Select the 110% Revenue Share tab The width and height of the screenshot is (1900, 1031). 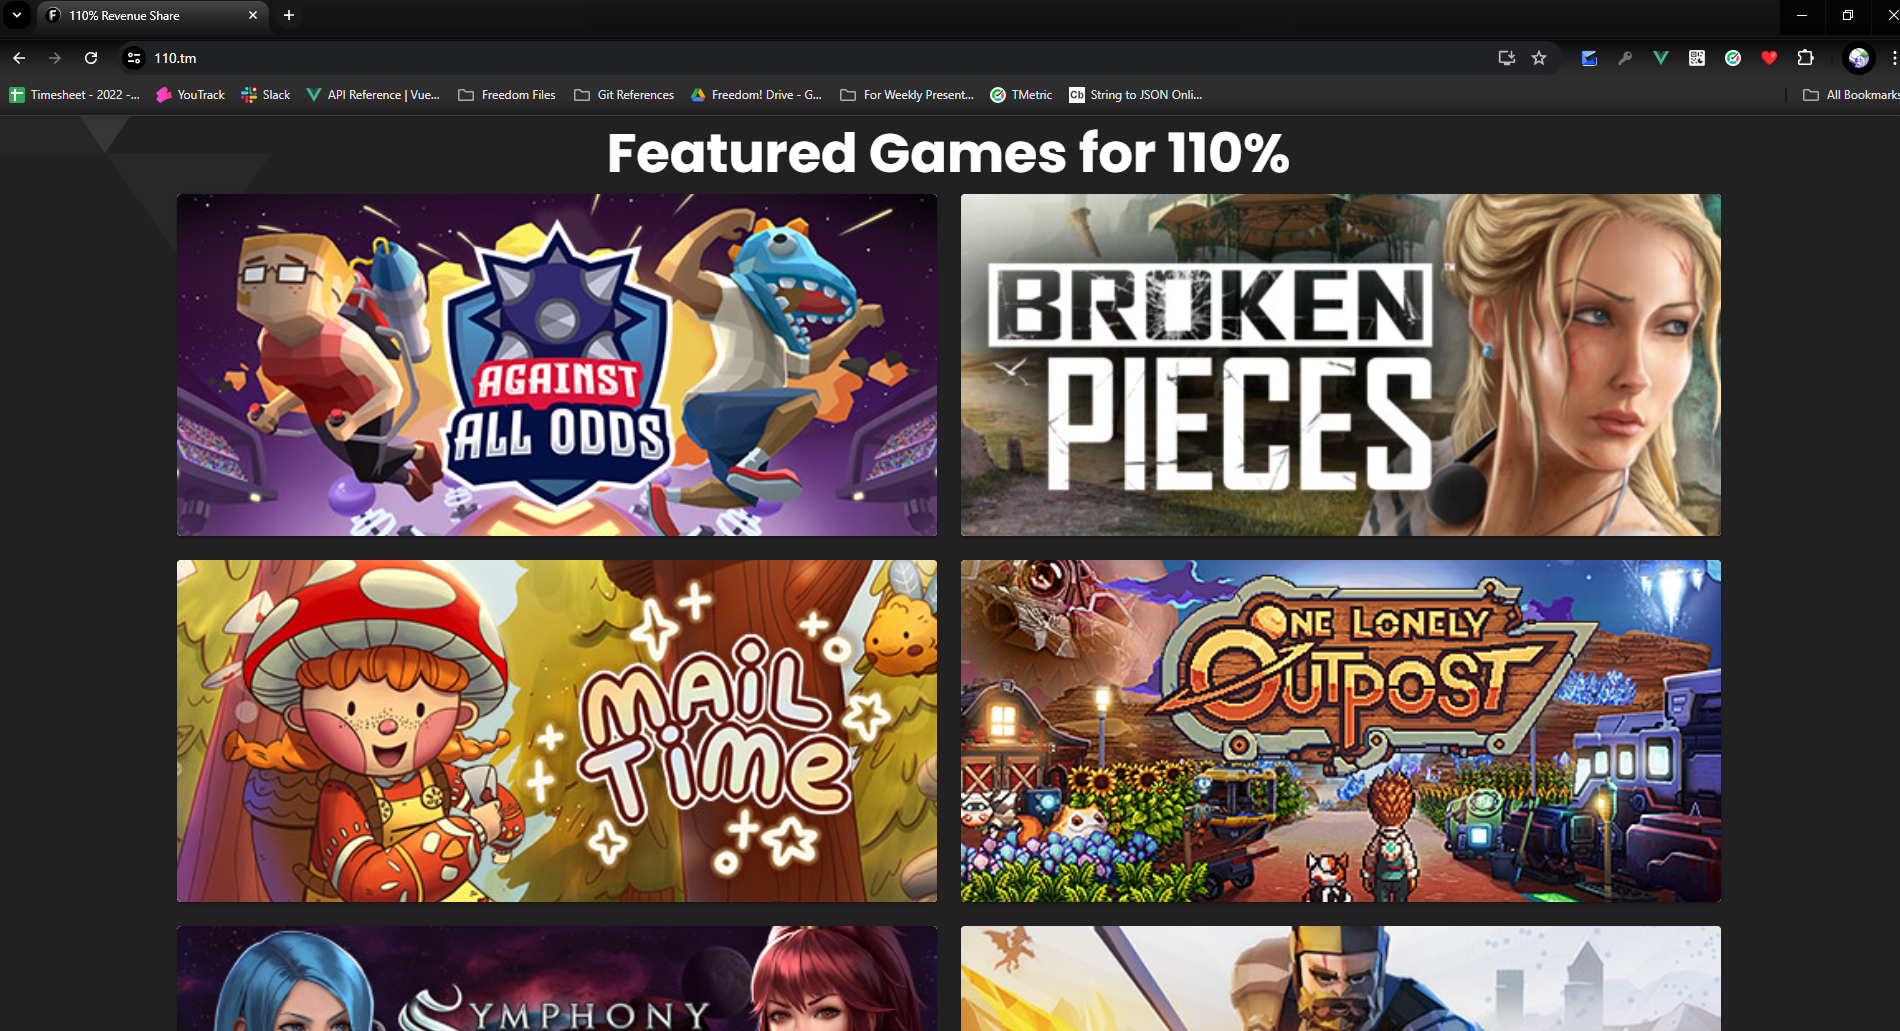pyautogui.click(x=153, y=15)
